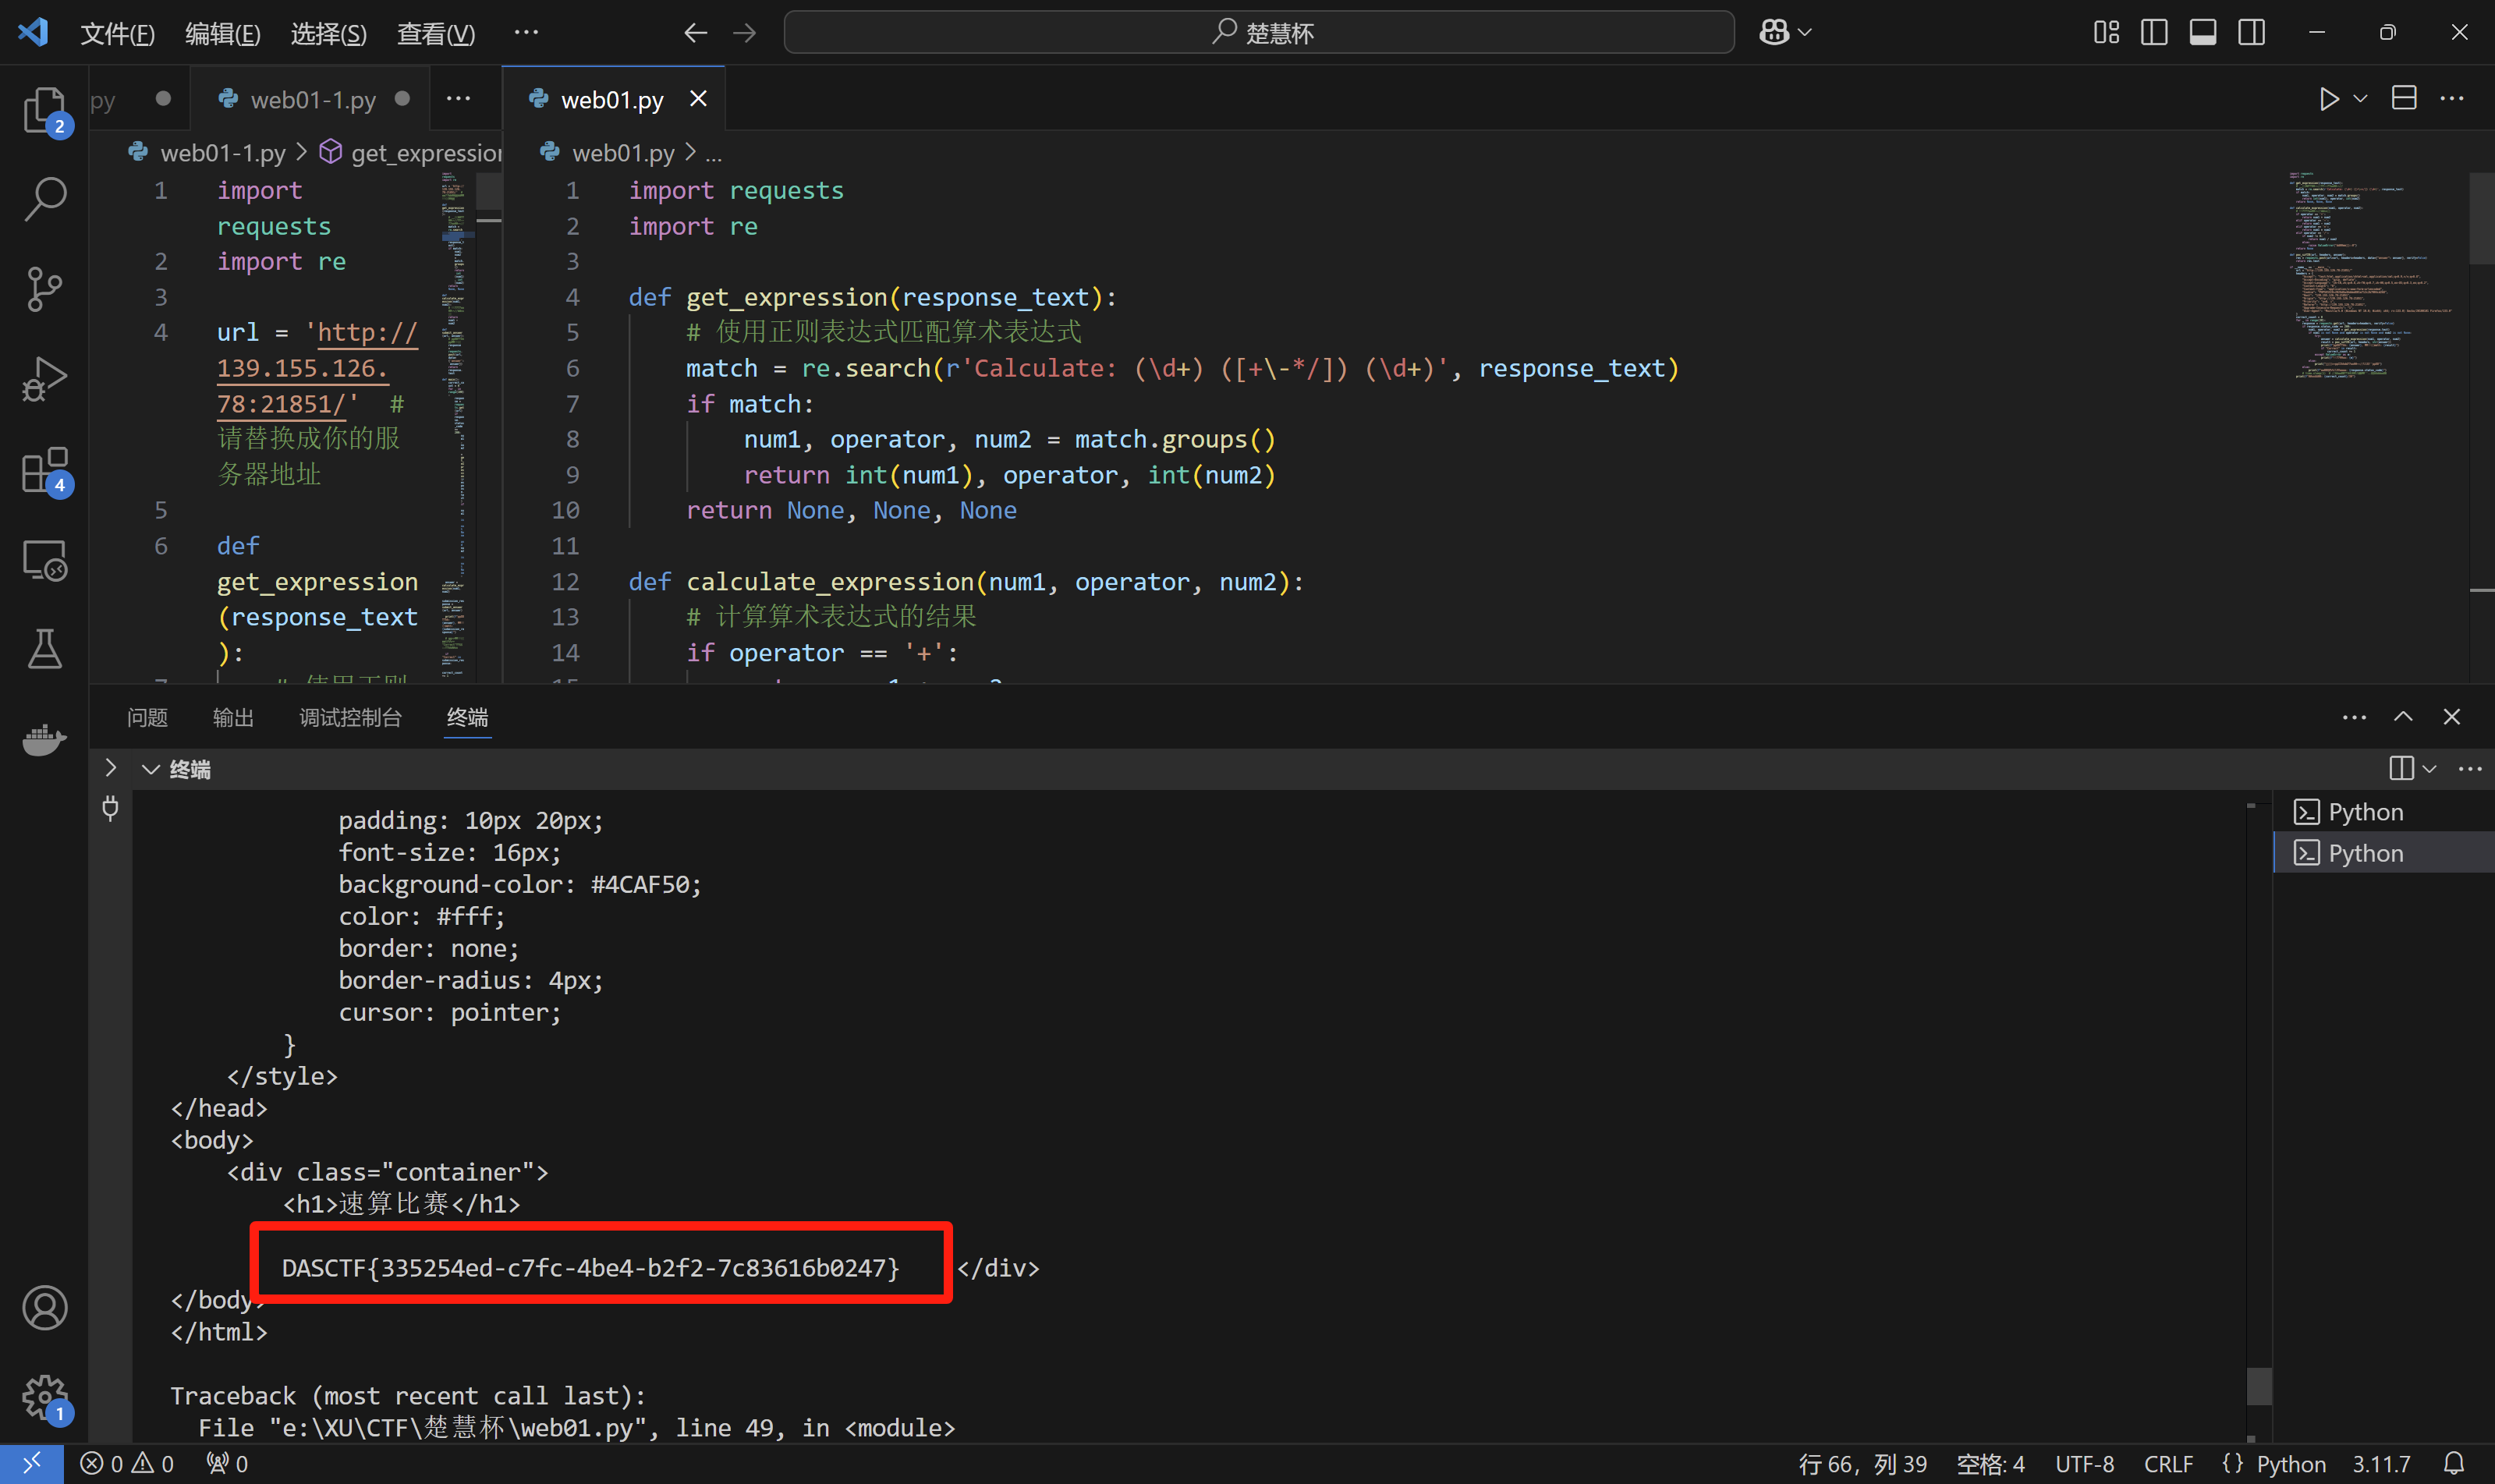Expand the Copilot dropdown chevron
Image resolution: width=2495 pixels, height=1484 pixels.
1805,33
